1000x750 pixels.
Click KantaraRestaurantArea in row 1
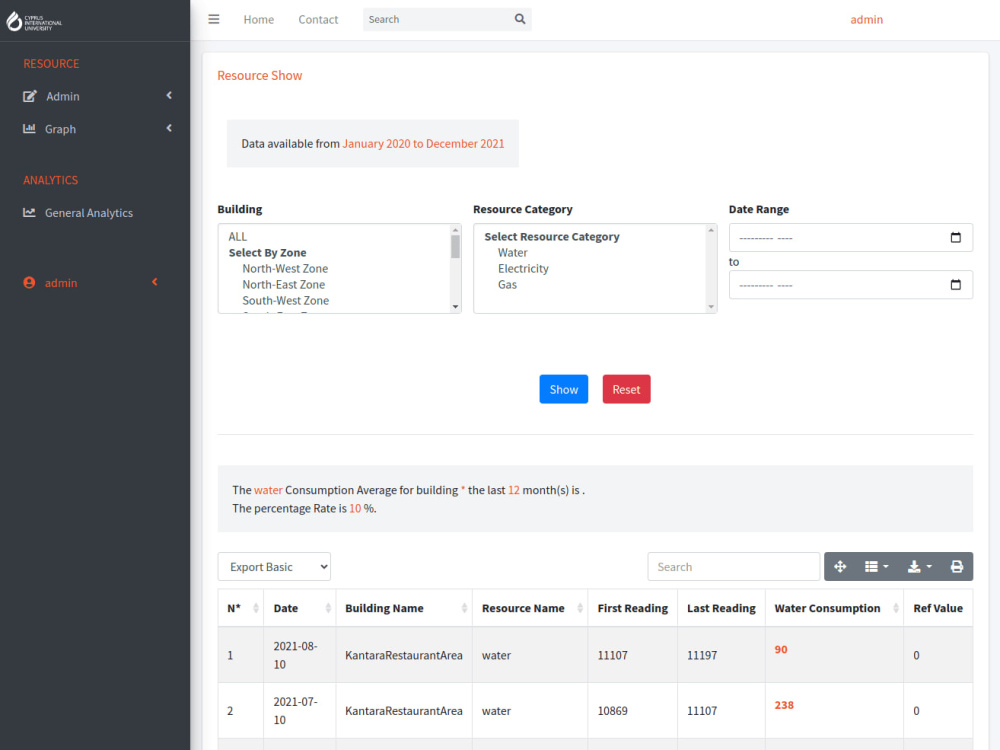point(404,655)
